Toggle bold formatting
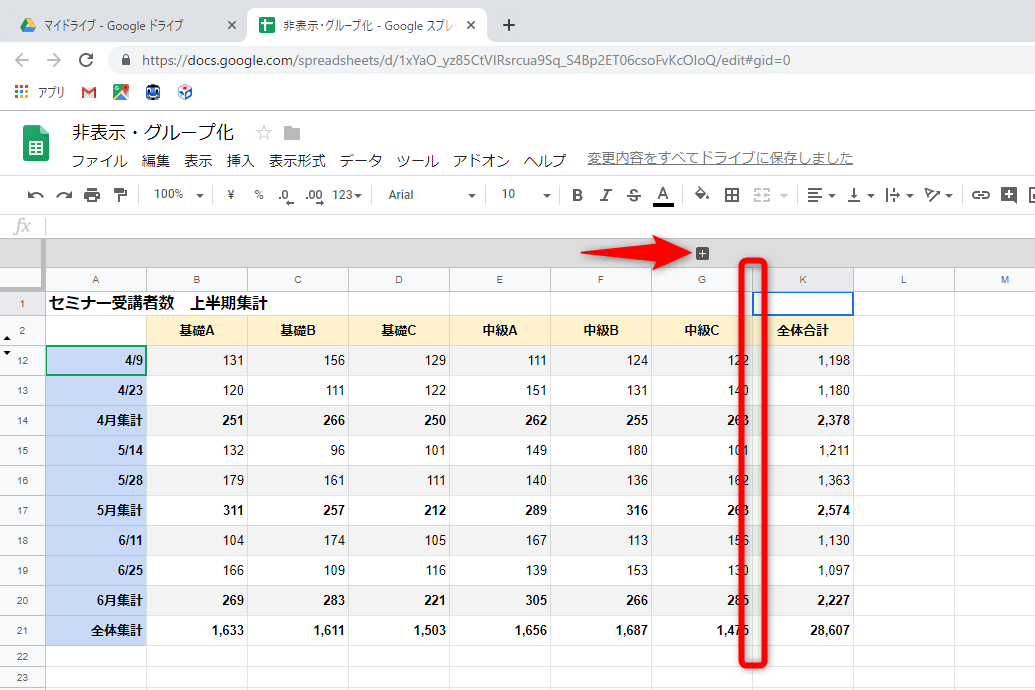 click(576, 195)
